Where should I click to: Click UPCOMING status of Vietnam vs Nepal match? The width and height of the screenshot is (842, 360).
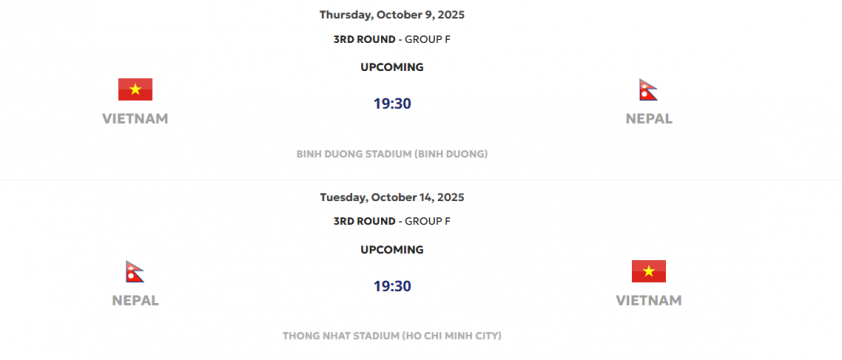click(x=392, y=67)
